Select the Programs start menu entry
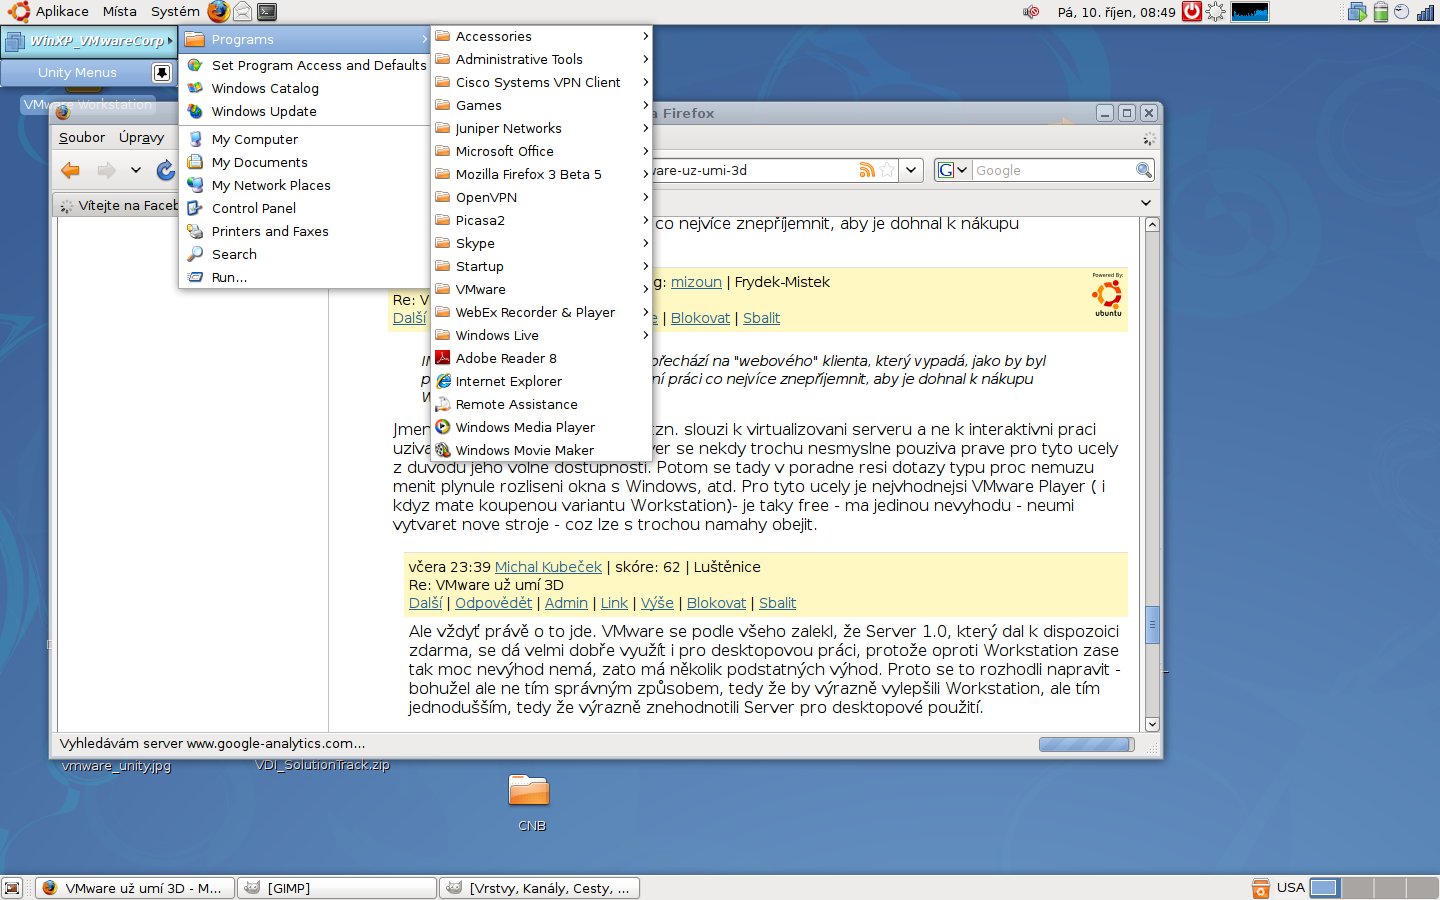 point(305,39)
